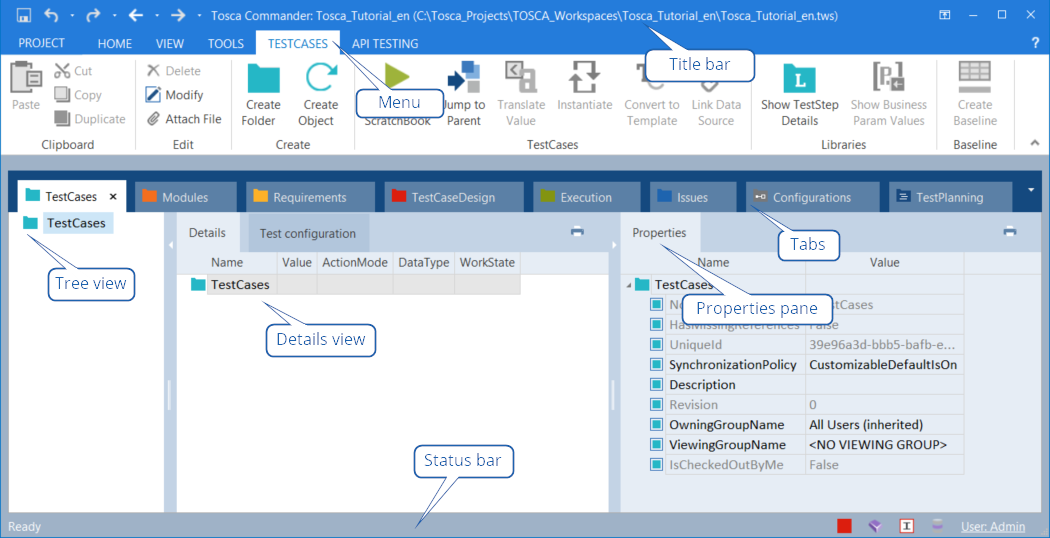Click the Description property row
Image resolution: width=1050 pixels, height=538 pixels.
(807, 385)
